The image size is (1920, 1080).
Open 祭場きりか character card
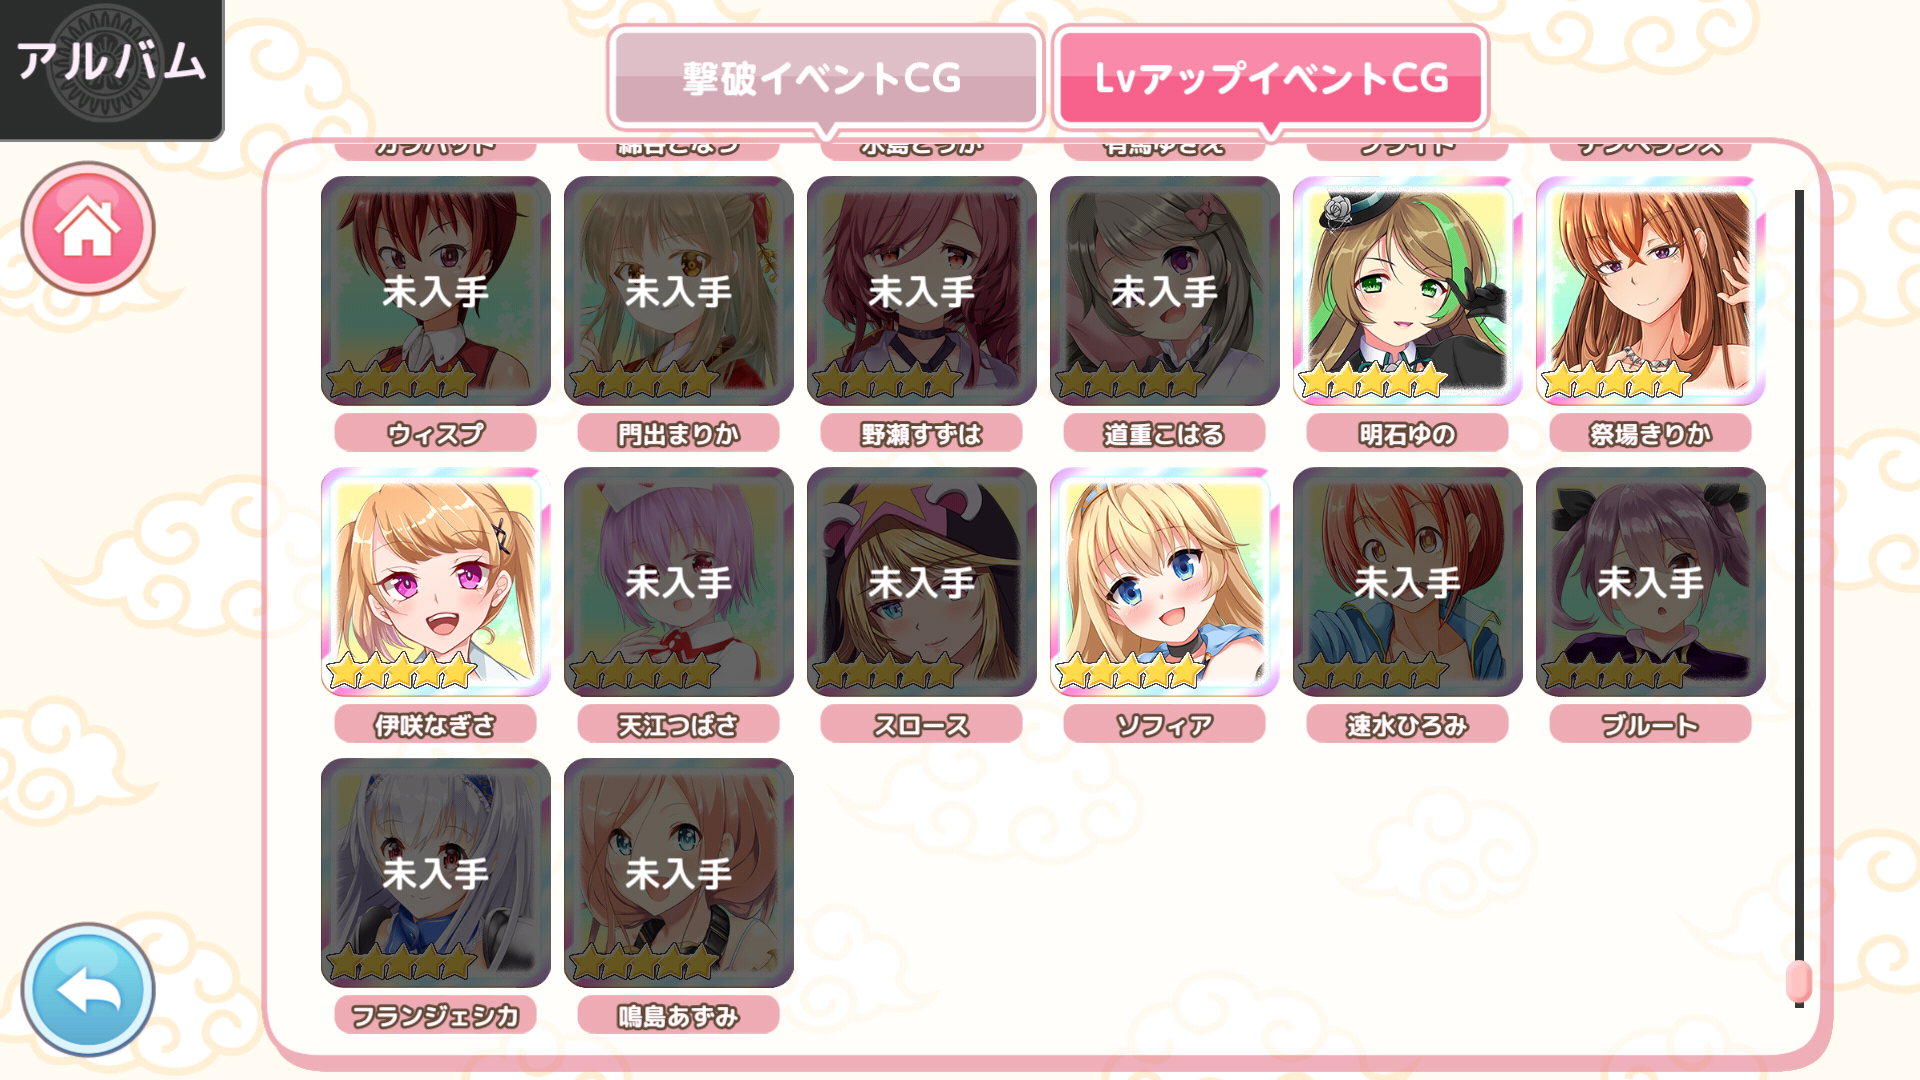1650,291
